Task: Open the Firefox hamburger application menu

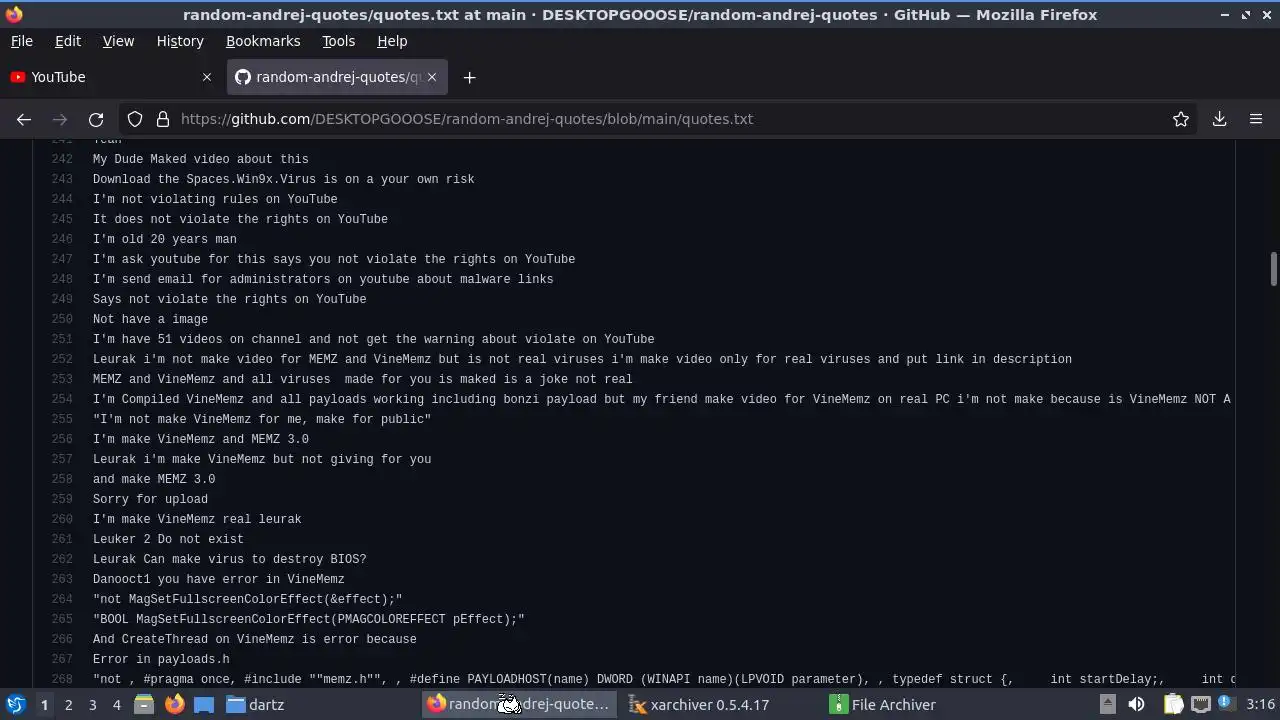Action: point(1256,119)
